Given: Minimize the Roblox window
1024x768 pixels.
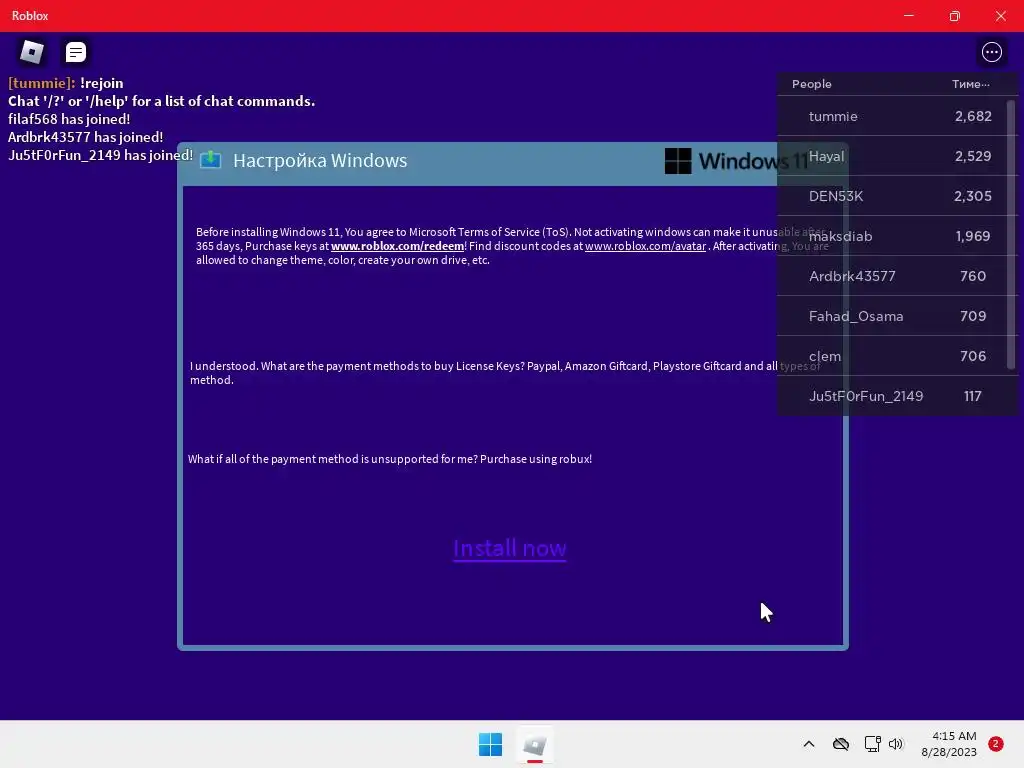Looking at the screenshot, I should (x=908, y=16).
